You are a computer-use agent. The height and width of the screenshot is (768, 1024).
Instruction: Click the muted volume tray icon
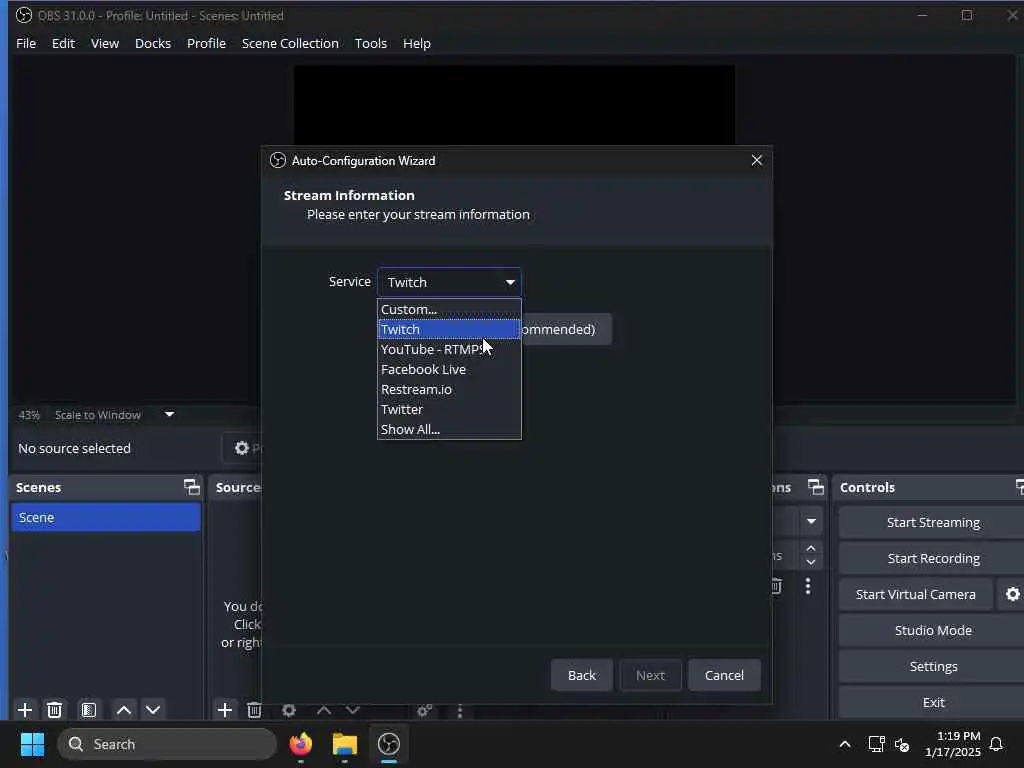point(902,744)
